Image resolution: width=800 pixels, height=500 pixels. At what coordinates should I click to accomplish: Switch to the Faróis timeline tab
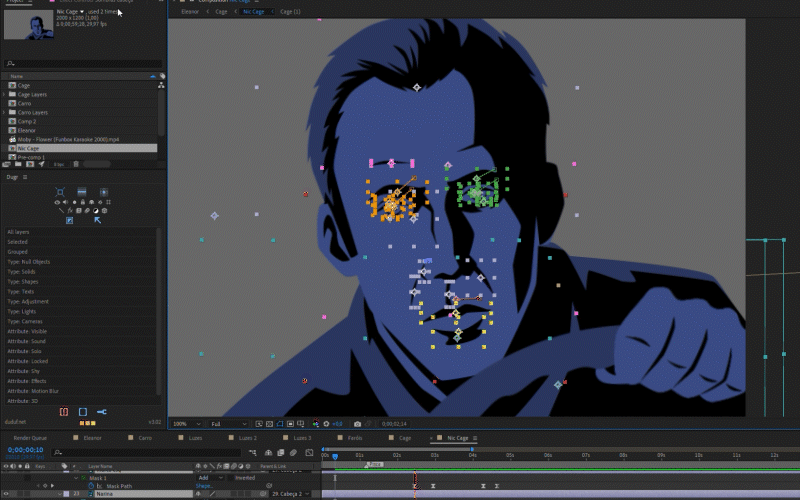[x=355, y=438]
